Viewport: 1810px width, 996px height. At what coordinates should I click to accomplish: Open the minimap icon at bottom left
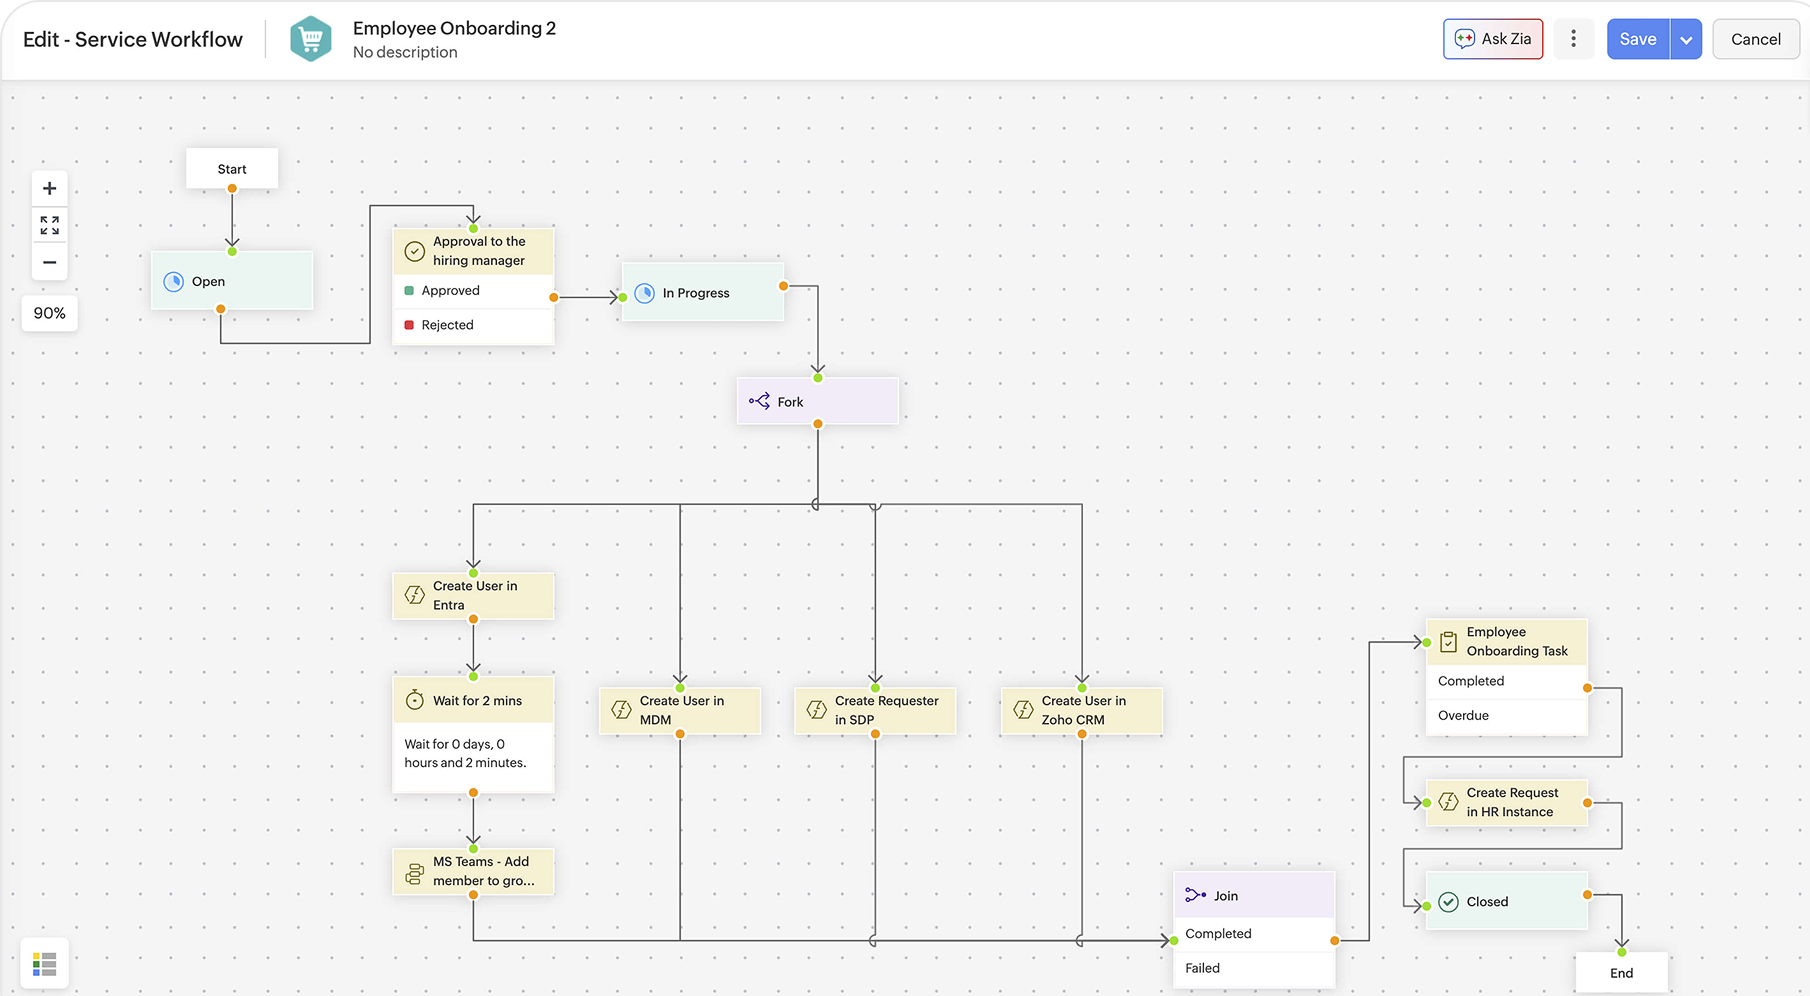coord(44,962)
